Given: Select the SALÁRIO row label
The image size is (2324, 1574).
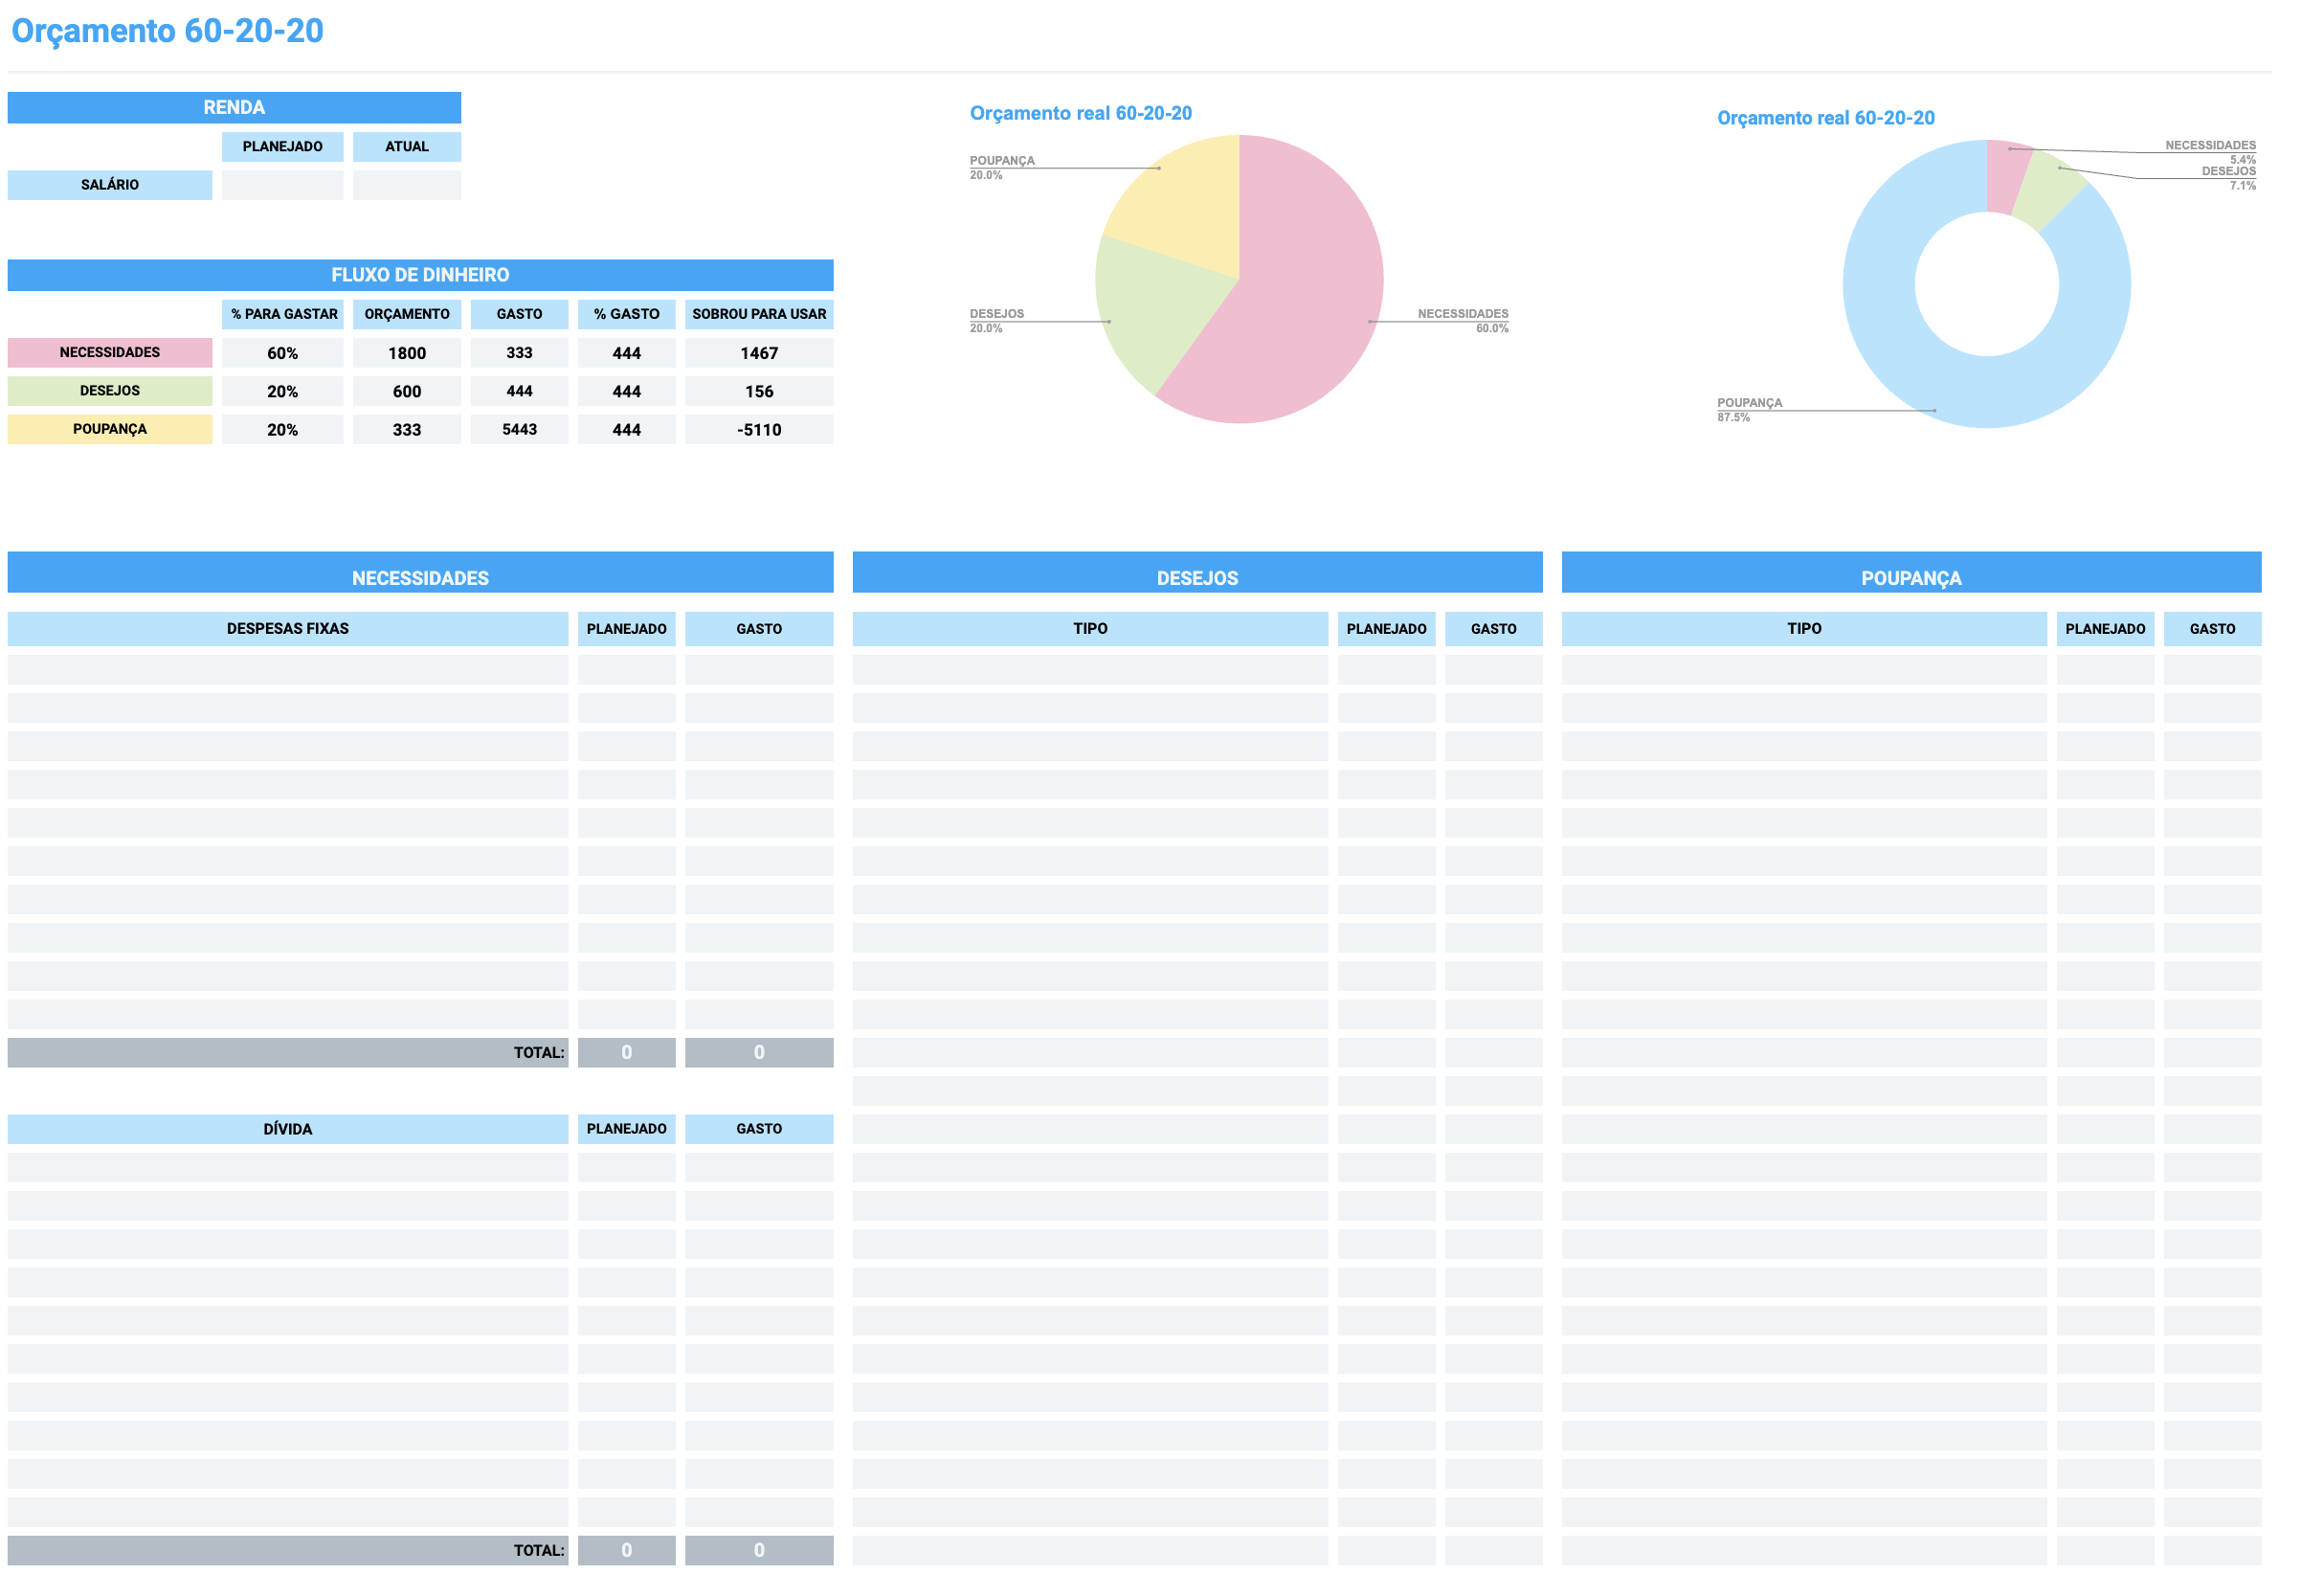Looking at the screenshot, I should (x=110, y=186).
